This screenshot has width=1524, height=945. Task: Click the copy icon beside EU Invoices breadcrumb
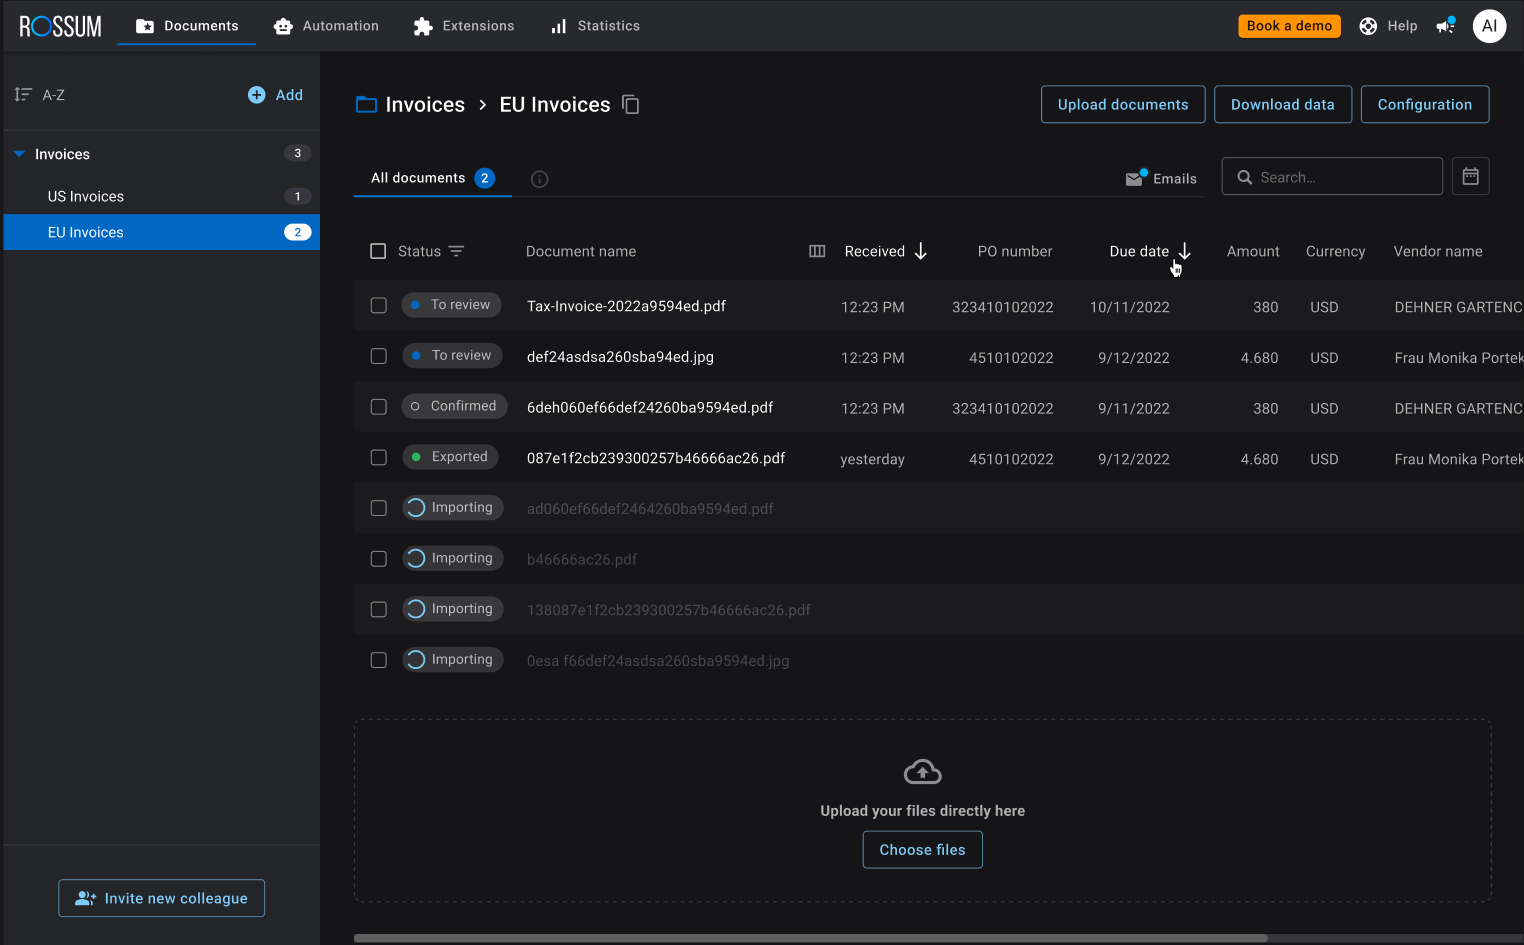[631, 104]
